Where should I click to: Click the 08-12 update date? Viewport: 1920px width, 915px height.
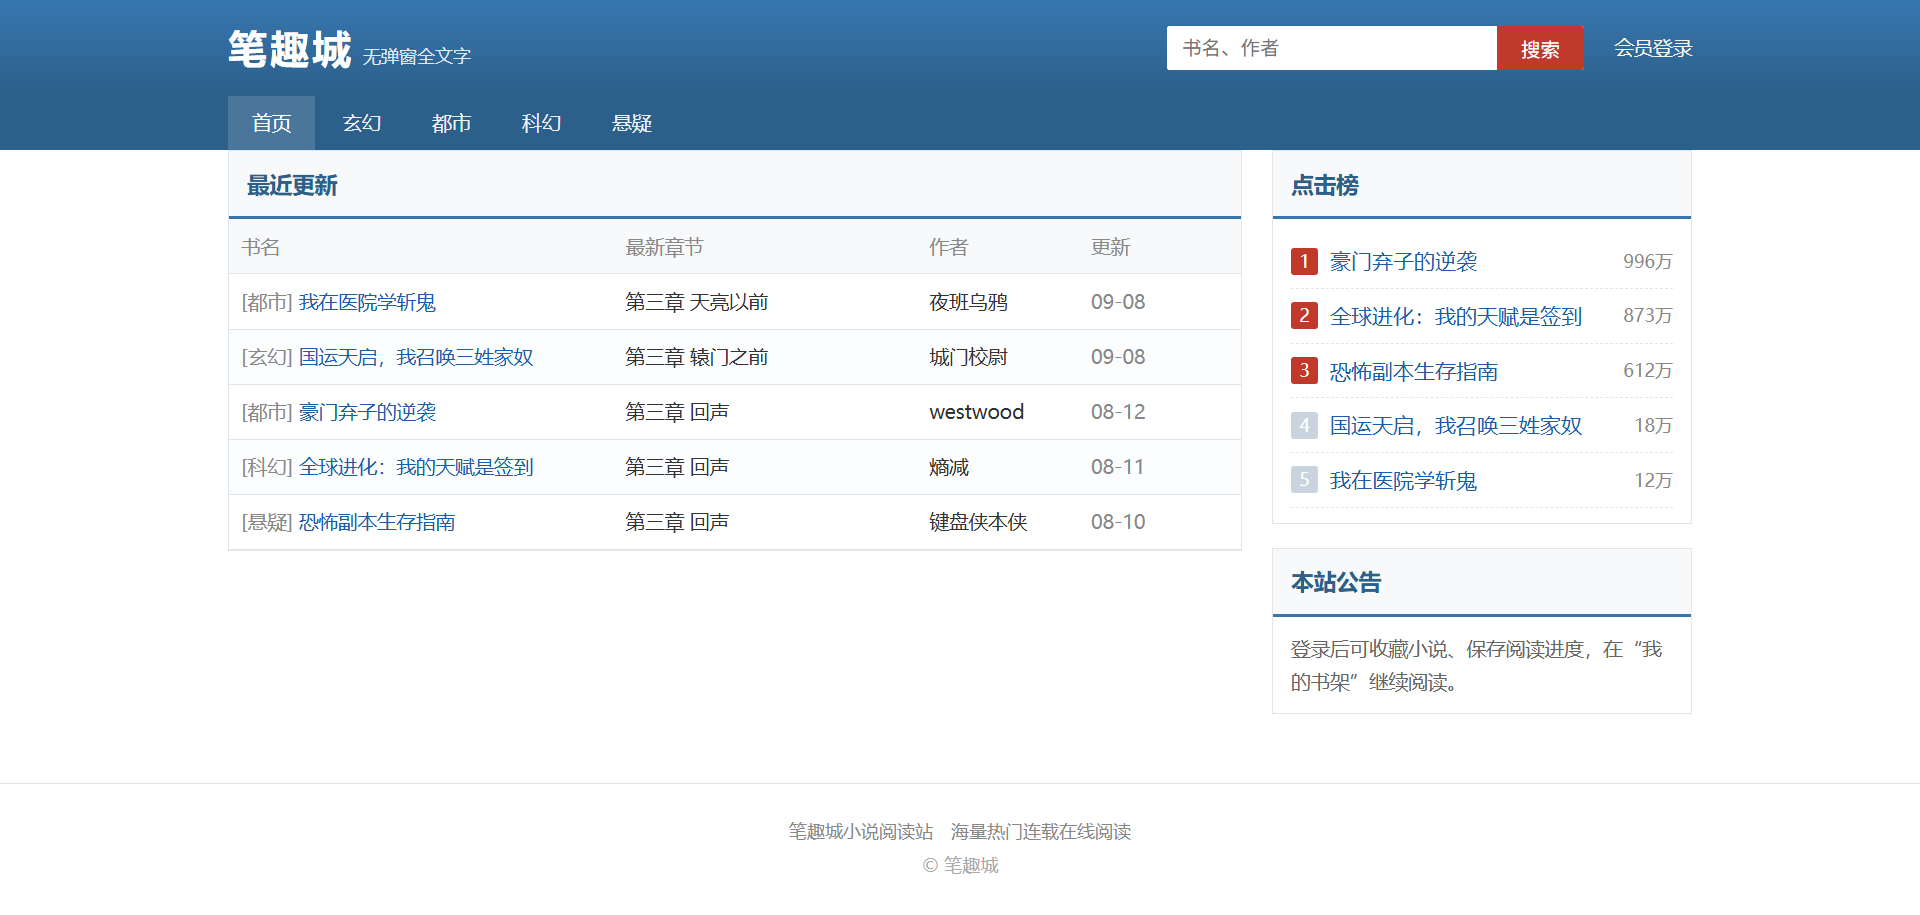(x=1118, y=412)
